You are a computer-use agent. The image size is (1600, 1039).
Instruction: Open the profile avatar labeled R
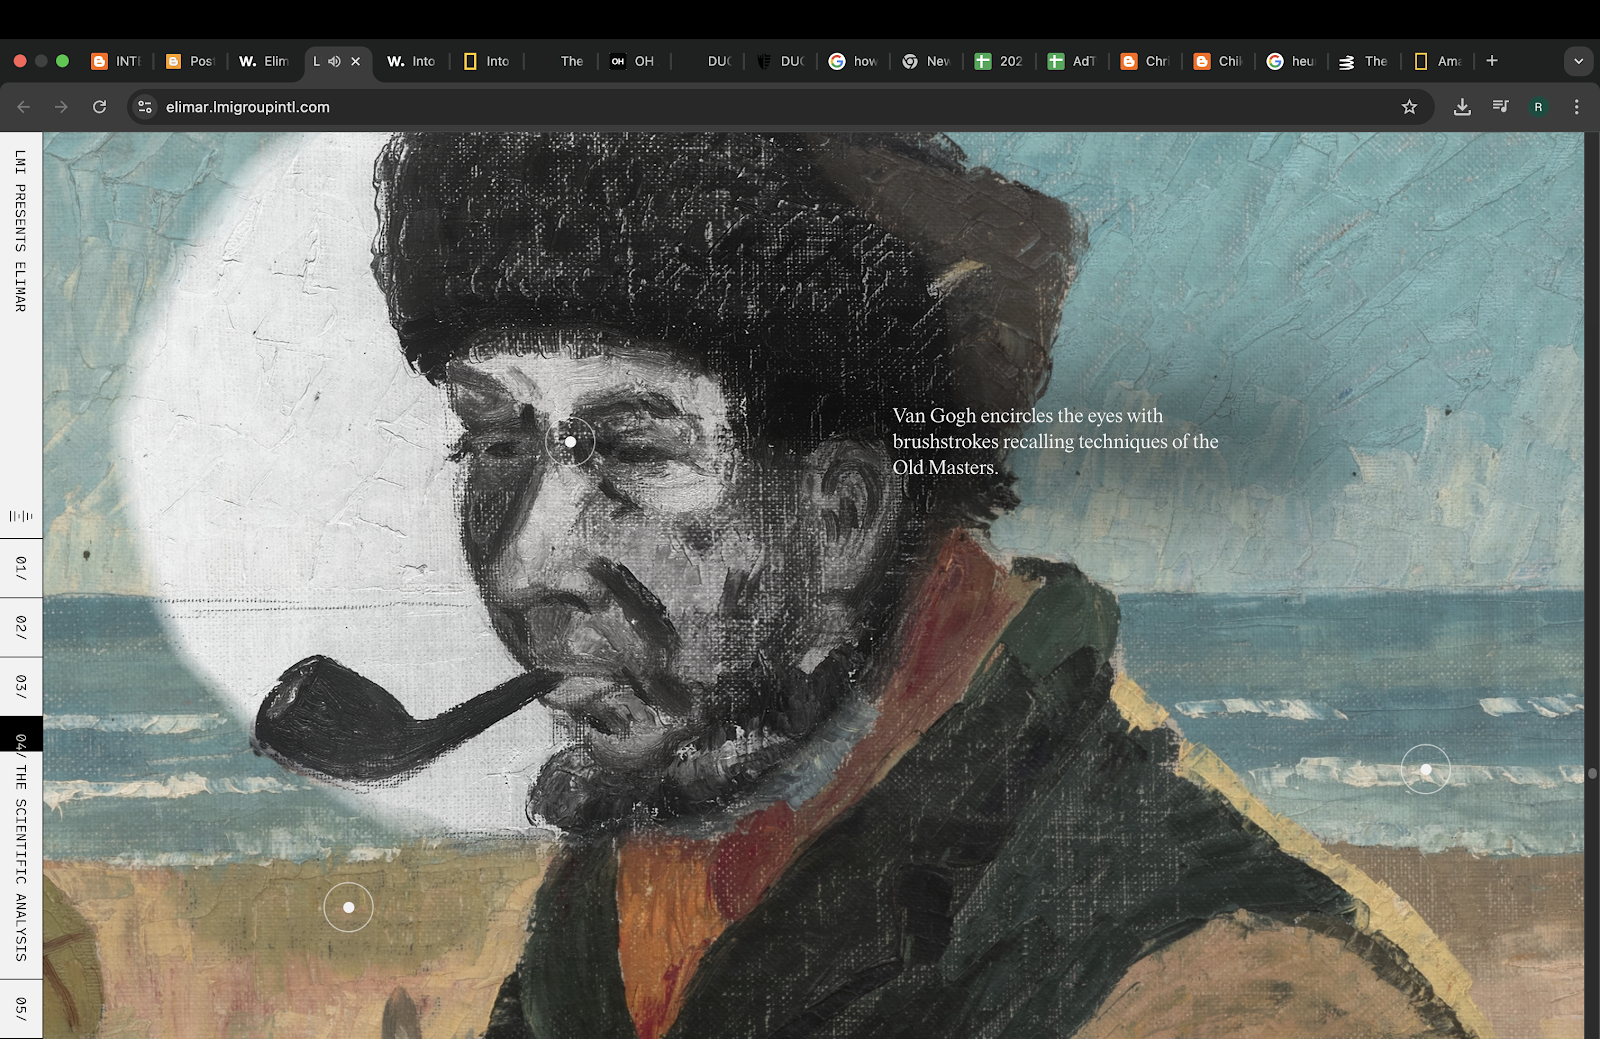[x=1538, y=107]
